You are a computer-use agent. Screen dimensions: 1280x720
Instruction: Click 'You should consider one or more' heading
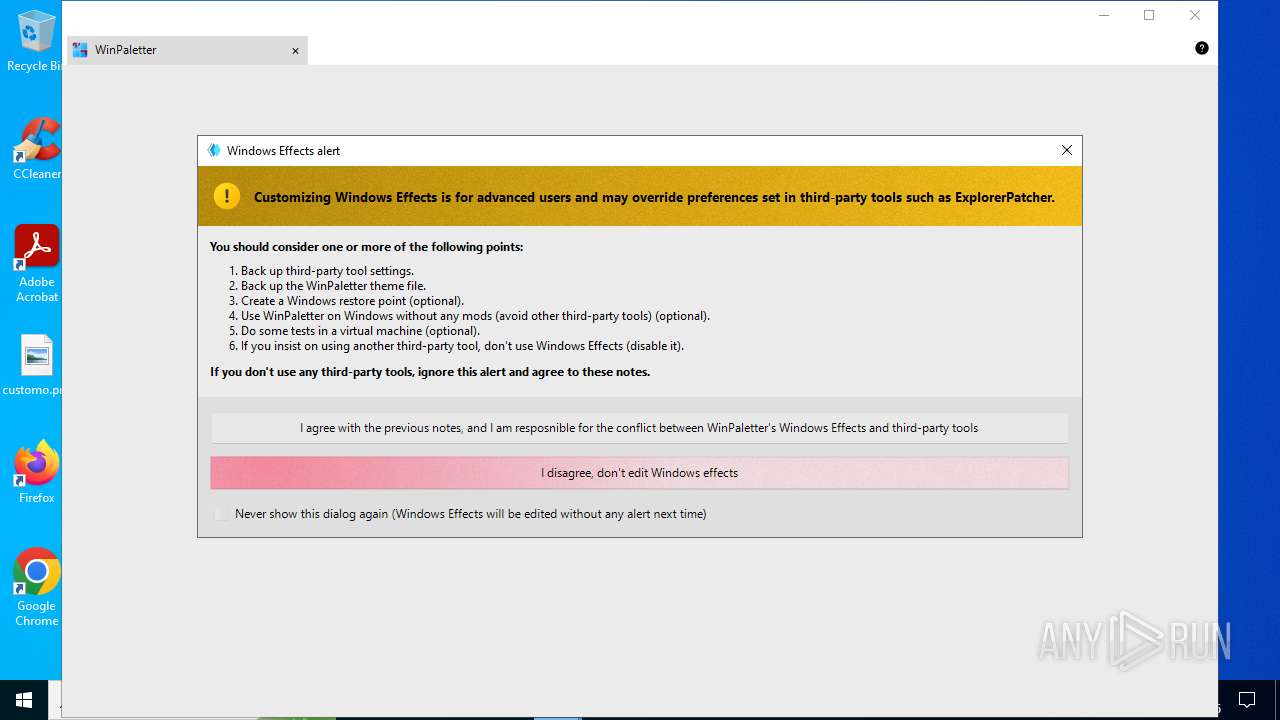click(366, 247)
